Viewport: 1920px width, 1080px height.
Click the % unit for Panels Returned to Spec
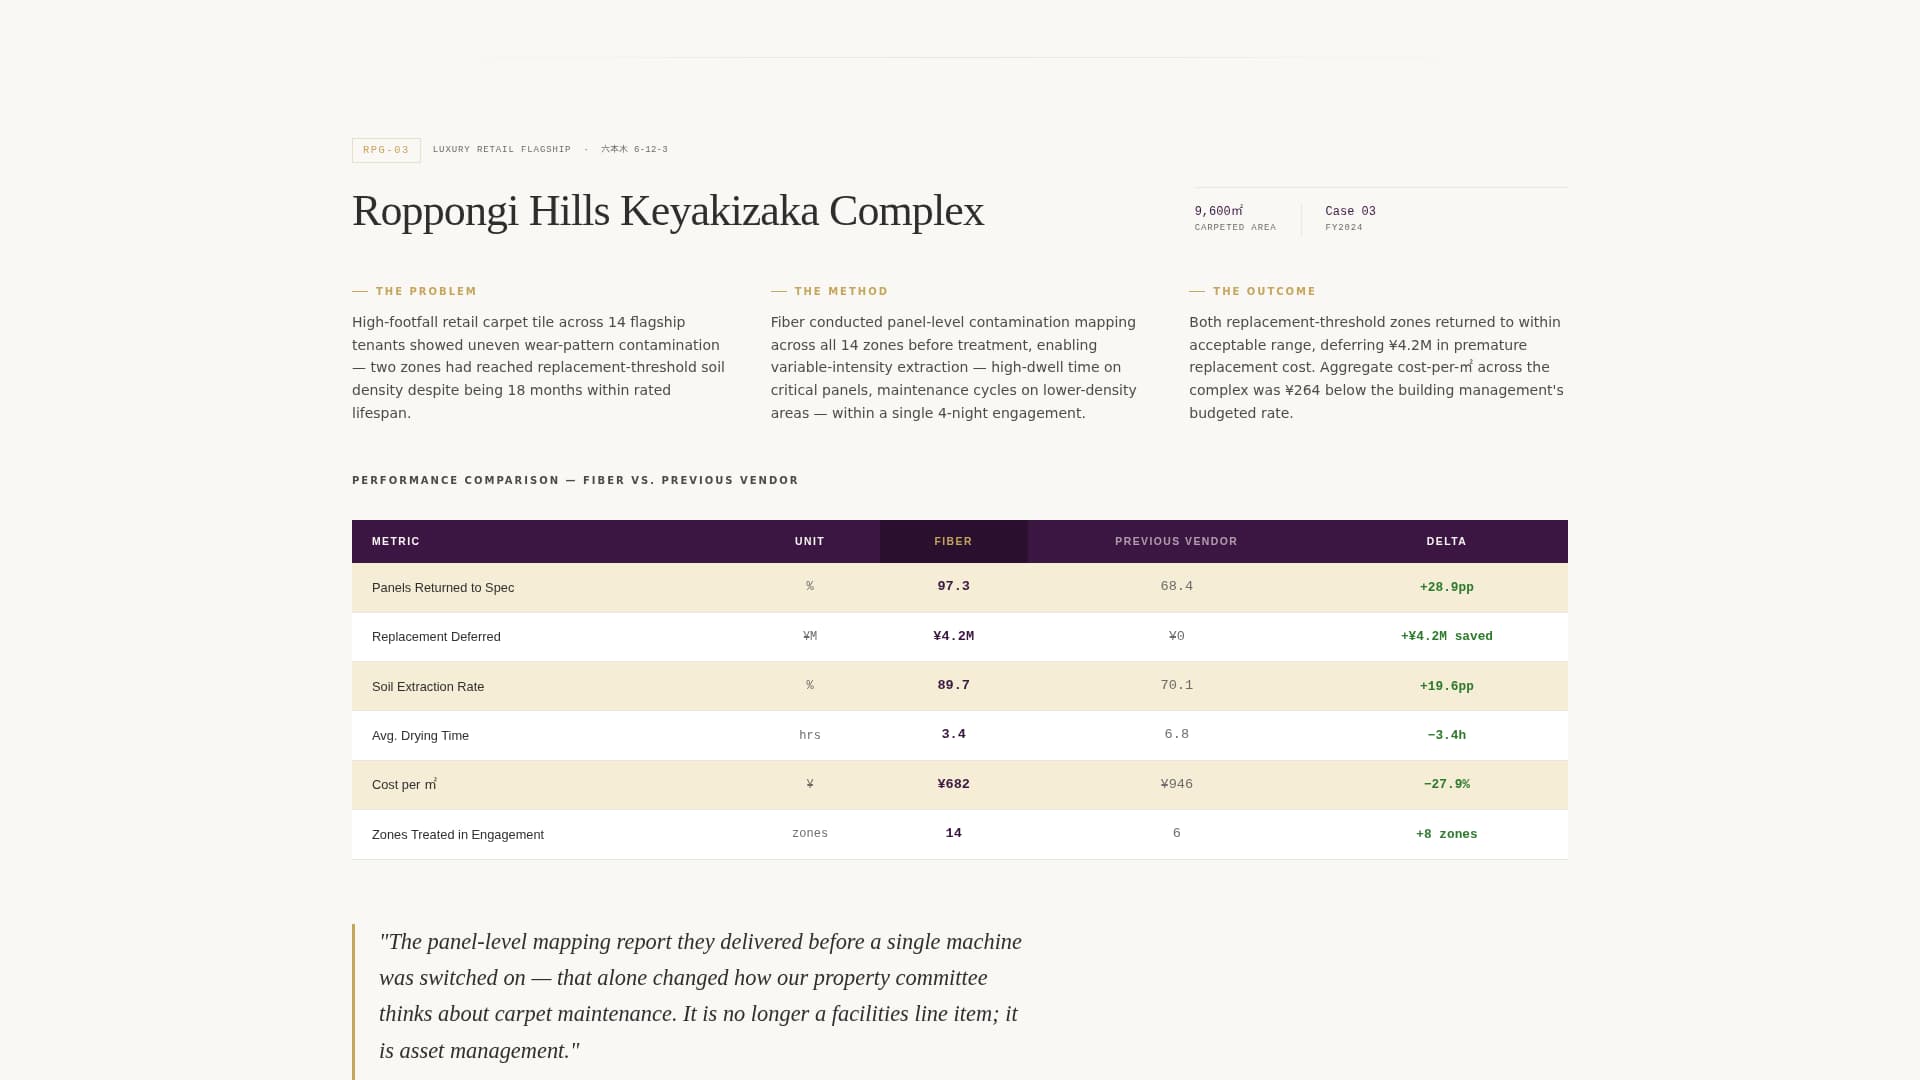(810, 587)
